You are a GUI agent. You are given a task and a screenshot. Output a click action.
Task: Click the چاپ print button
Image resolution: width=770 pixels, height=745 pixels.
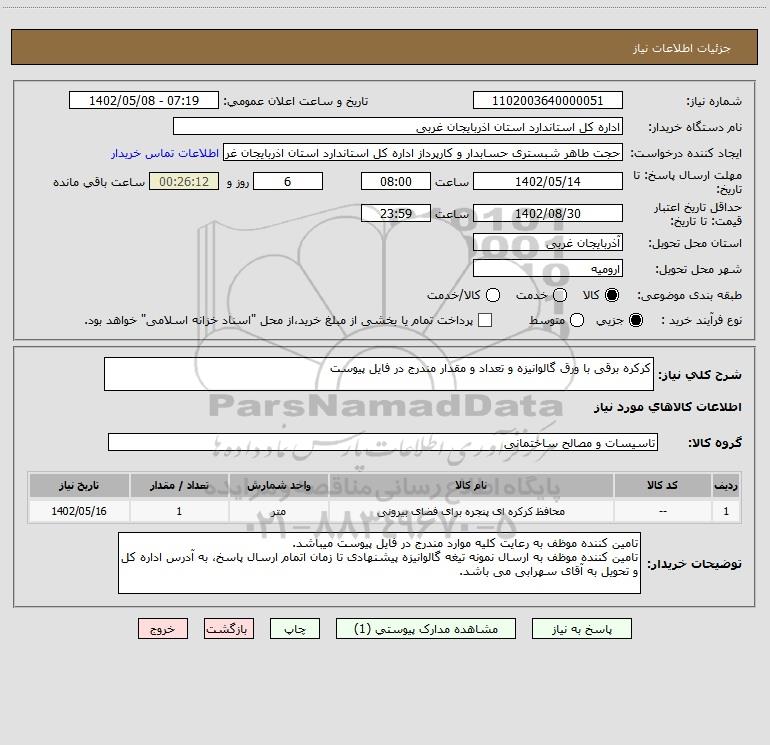coord(295,629)
